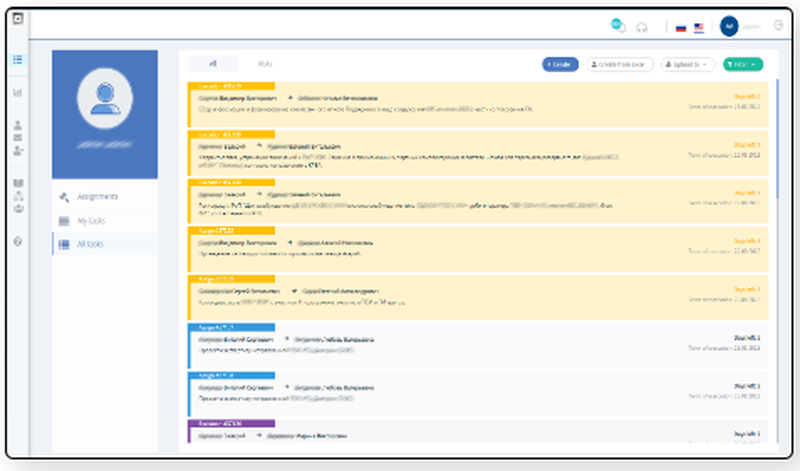Screen dimensions: 800x471
Task: Expand the Upload to dropdown
Action: 688,64
